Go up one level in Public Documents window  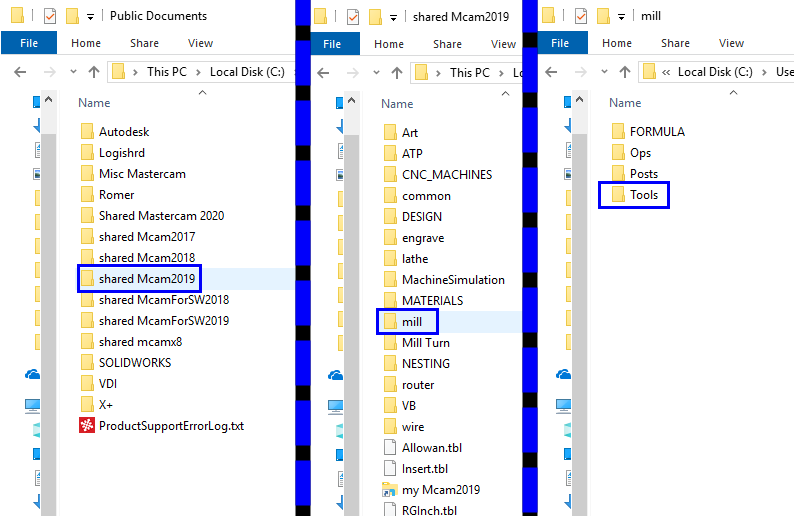coord(94,72)
